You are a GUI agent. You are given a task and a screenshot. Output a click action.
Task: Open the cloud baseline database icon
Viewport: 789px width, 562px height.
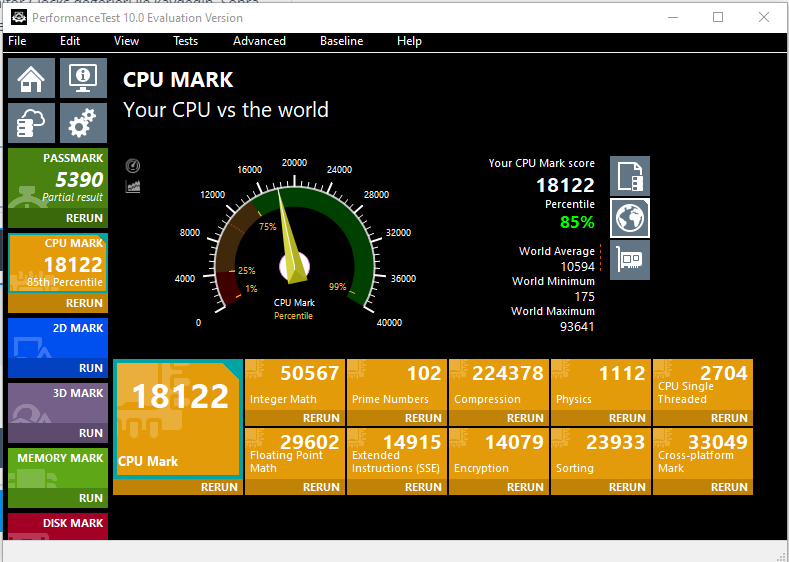click(31, 123)
